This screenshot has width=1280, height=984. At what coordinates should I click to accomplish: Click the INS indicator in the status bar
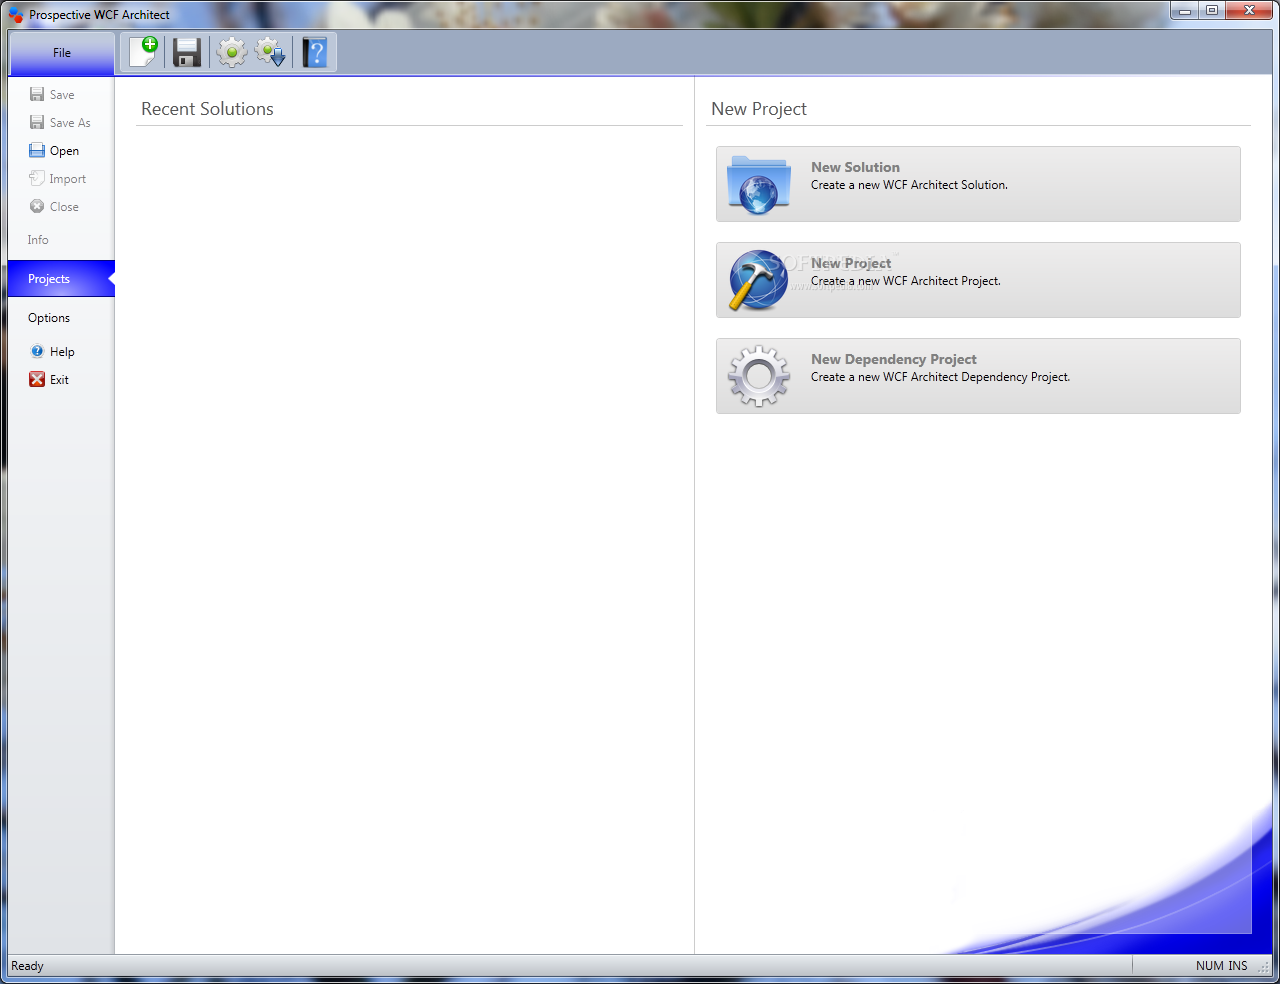pos(1238,966)
